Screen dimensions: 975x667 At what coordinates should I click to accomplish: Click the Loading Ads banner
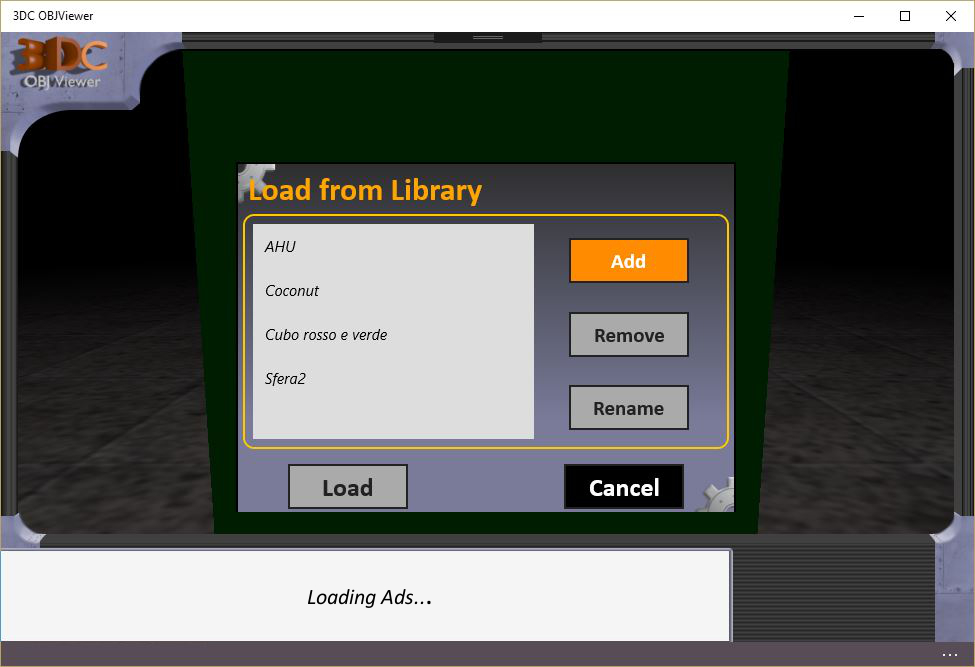[368, 597]
